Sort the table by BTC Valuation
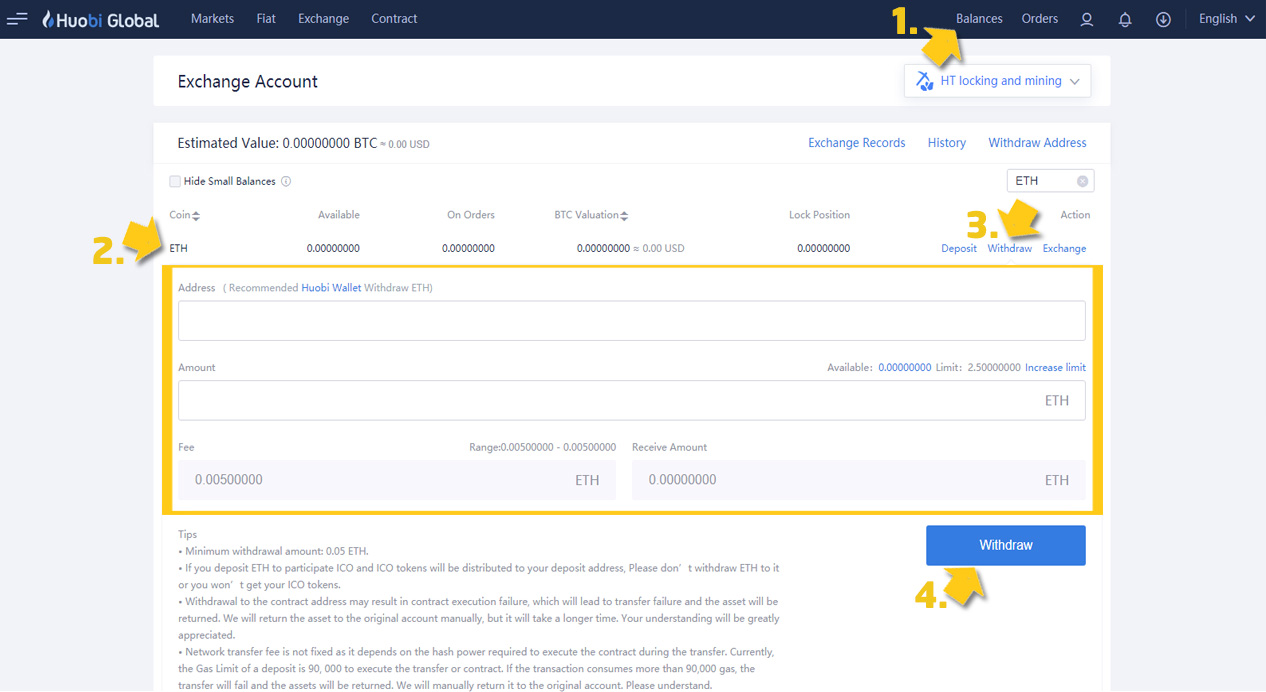1266x692 pixels. (627, 214)
